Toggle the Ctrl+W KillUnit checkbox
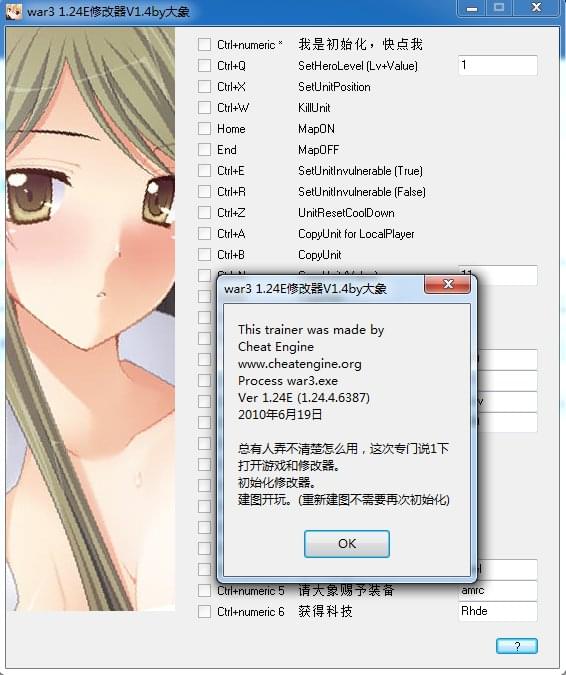The width and height of the screenshot is (566, 675). 204,108
